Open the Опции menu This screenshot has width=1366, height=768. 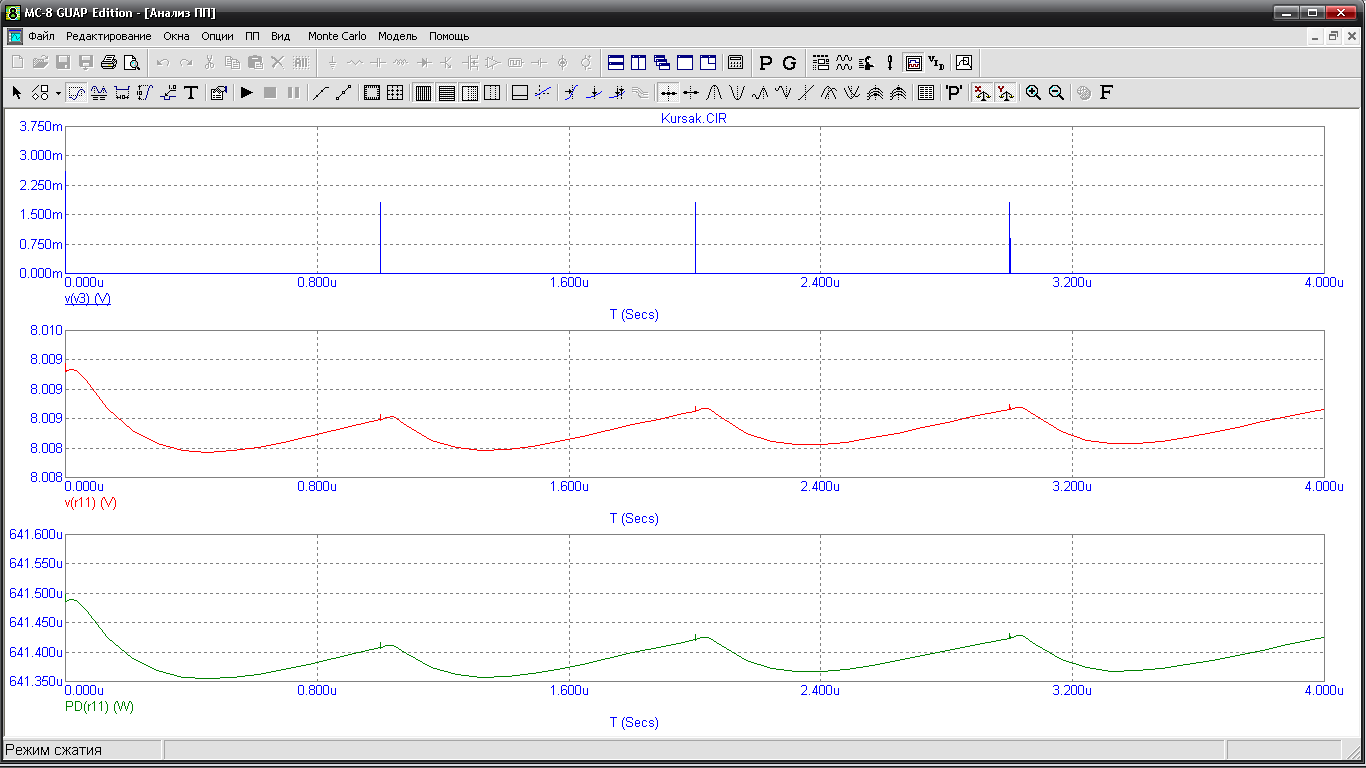(x=217, y=36)
